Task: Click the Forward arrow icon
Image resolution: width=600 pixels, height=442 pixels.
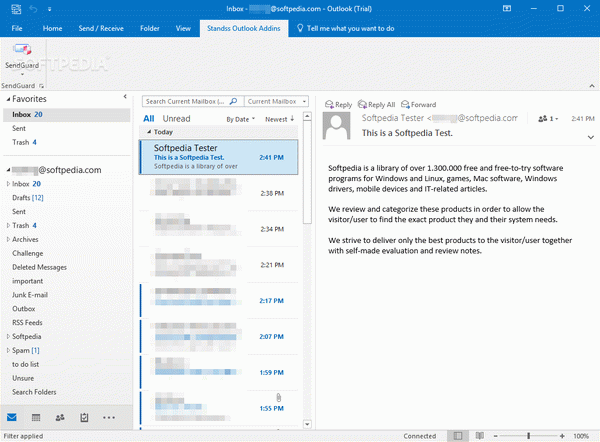Action: [417, 104]
